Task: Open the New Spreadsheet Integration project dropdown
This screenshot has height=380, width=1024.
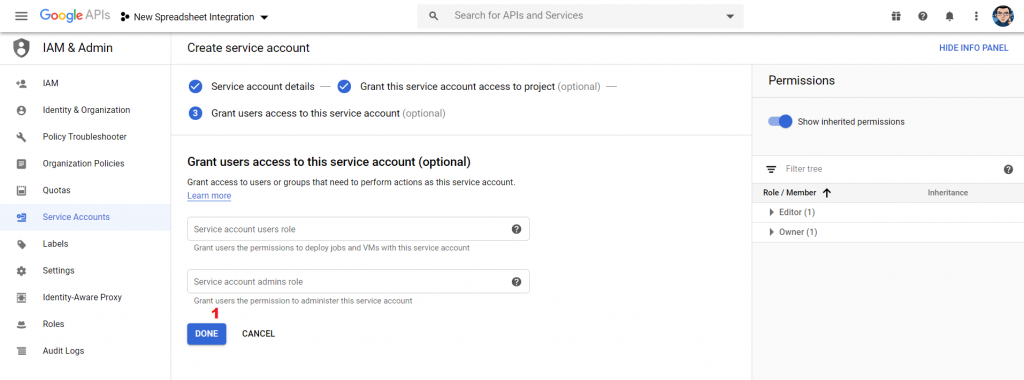Action: (x=195, y=17)
